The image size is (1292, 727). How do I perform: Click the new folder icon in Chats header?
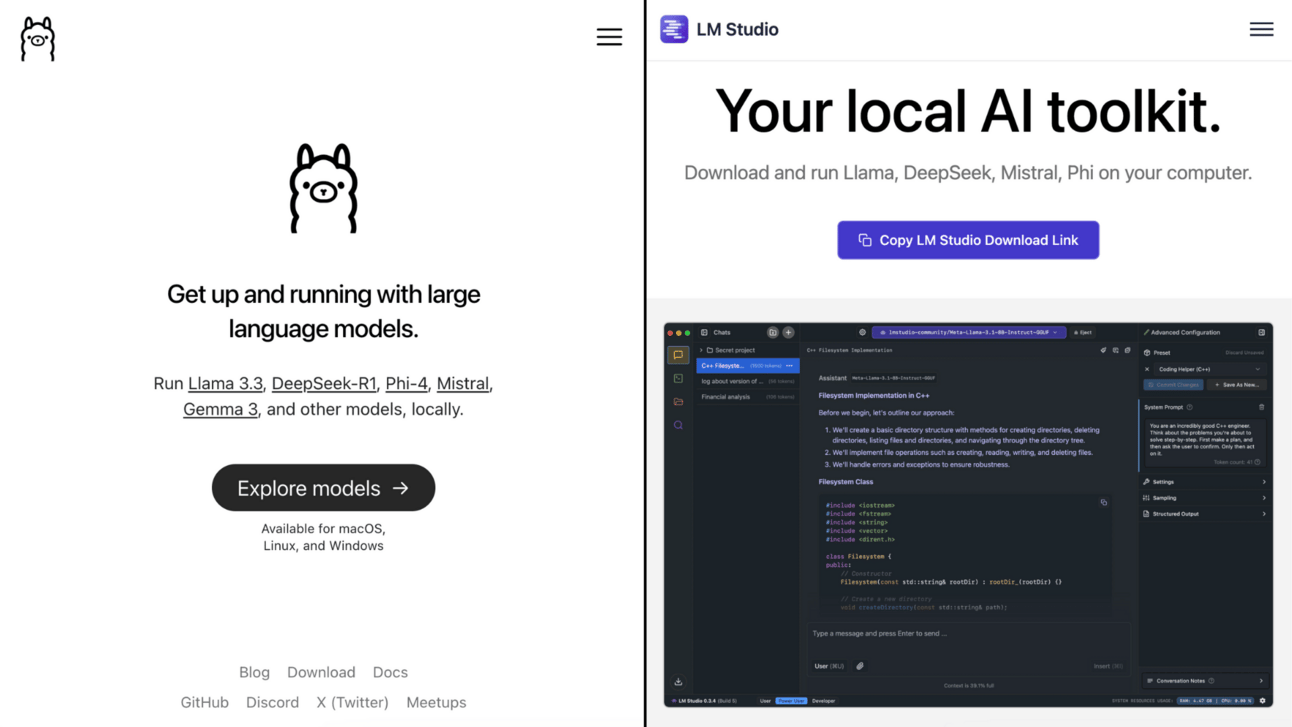(773, 332)
